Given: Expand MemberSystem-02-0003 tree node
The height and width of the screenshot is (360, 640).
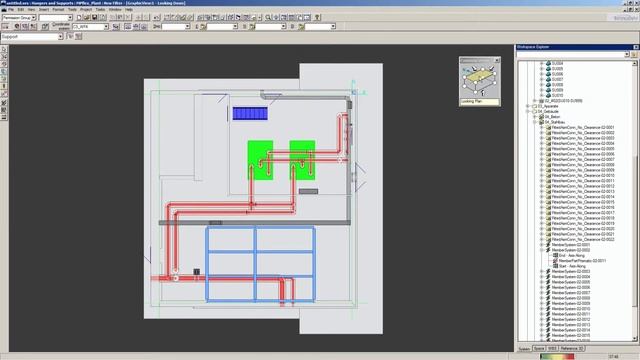Looking at the screenshot, I should (x=542, y=271).
